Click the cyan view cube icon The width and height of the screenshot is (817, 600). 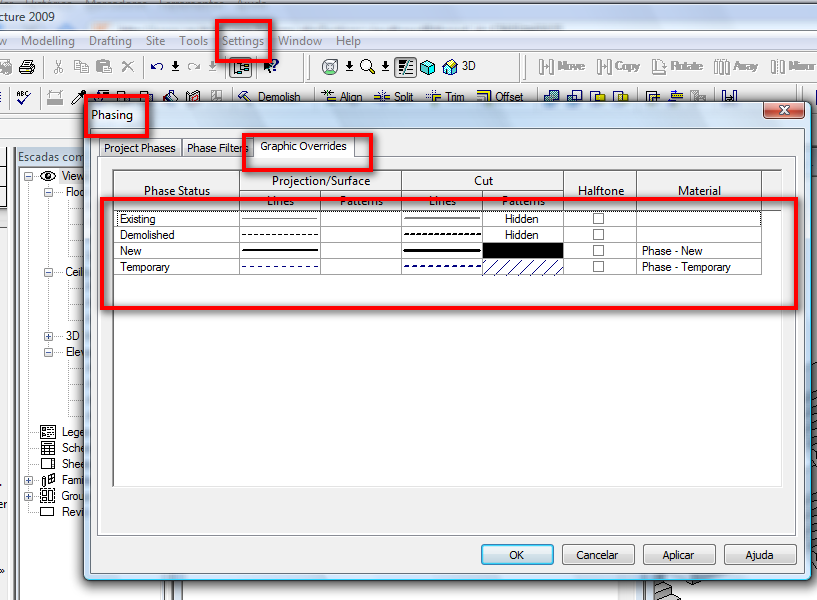coord(428,67)
